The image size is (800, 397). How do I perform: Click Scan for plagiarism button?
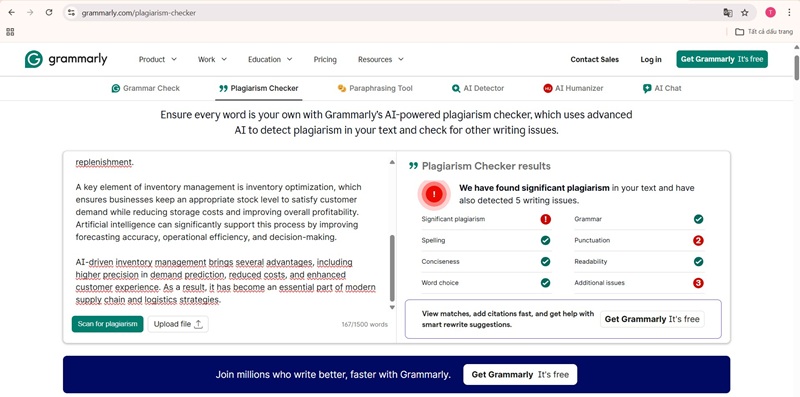[x=107, y=324]
